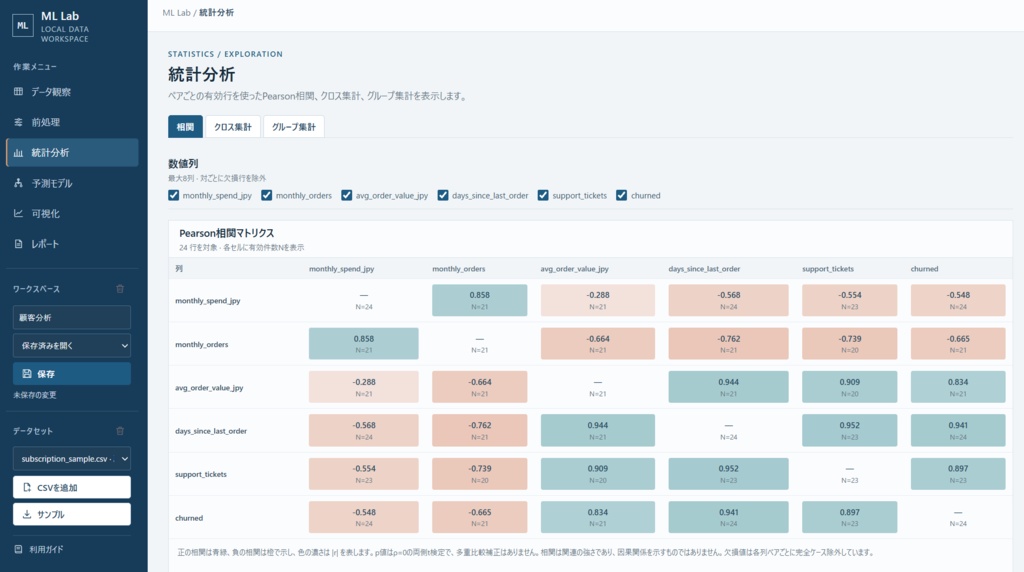Click the 前処理 sliders icon
Viewport: 1024px width, 572px height.
18,122
